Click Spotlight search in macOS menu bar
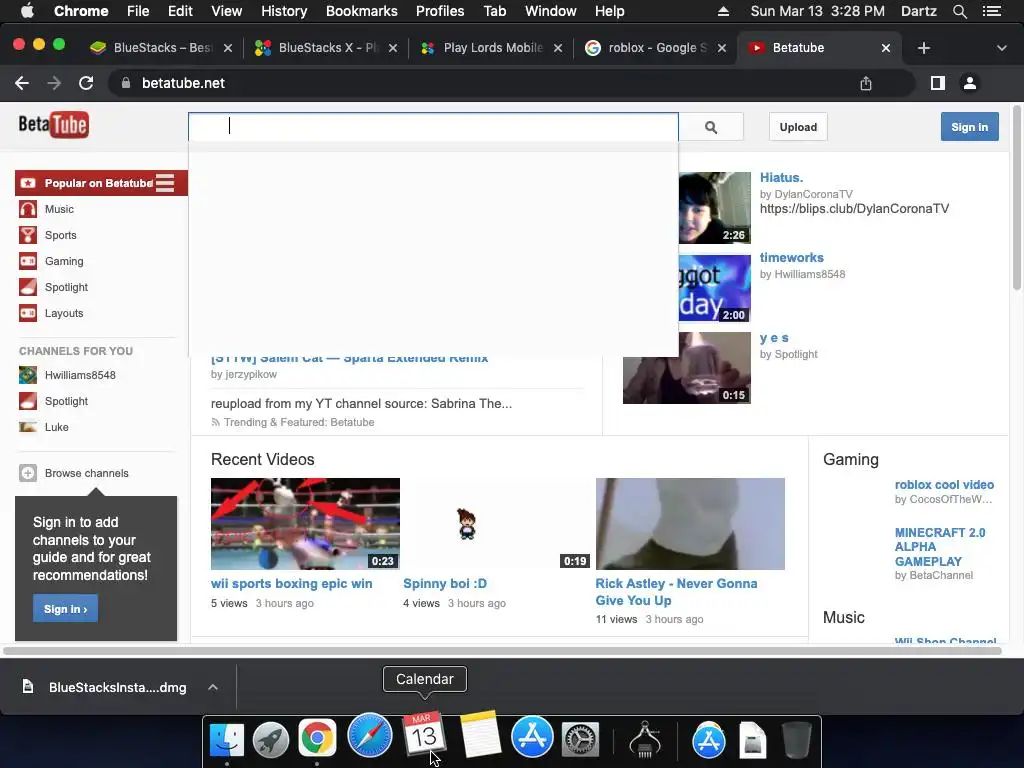 [x=959, y=11]
